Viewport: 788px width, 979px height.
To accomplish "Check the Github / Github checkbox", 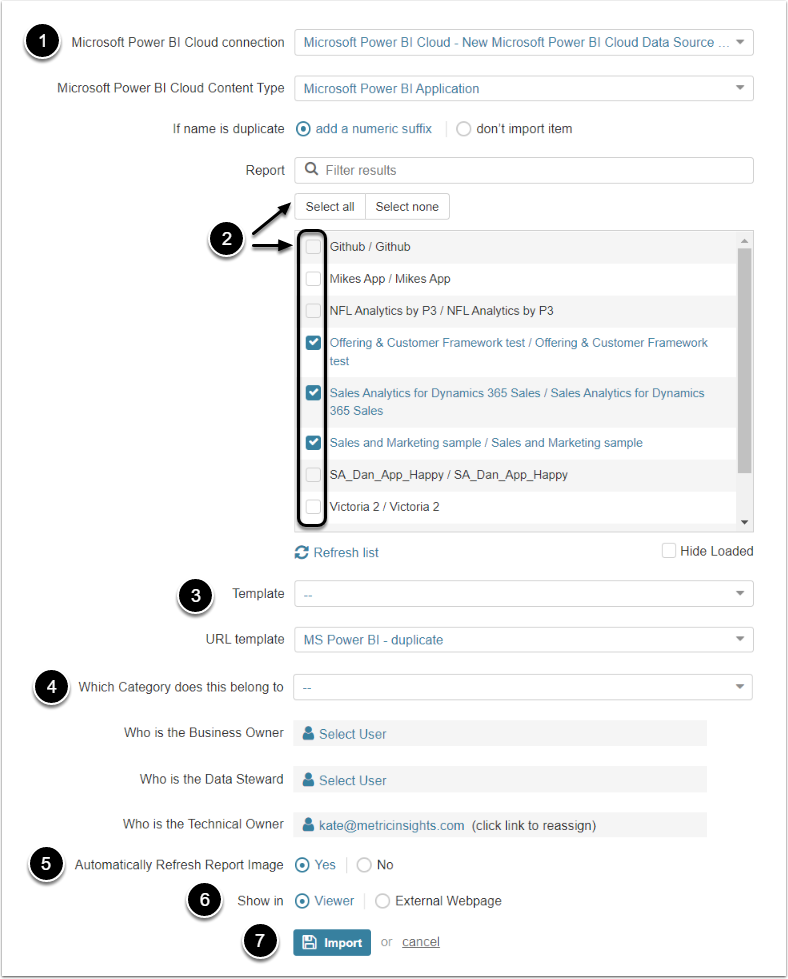I will [x=313, y=247].
